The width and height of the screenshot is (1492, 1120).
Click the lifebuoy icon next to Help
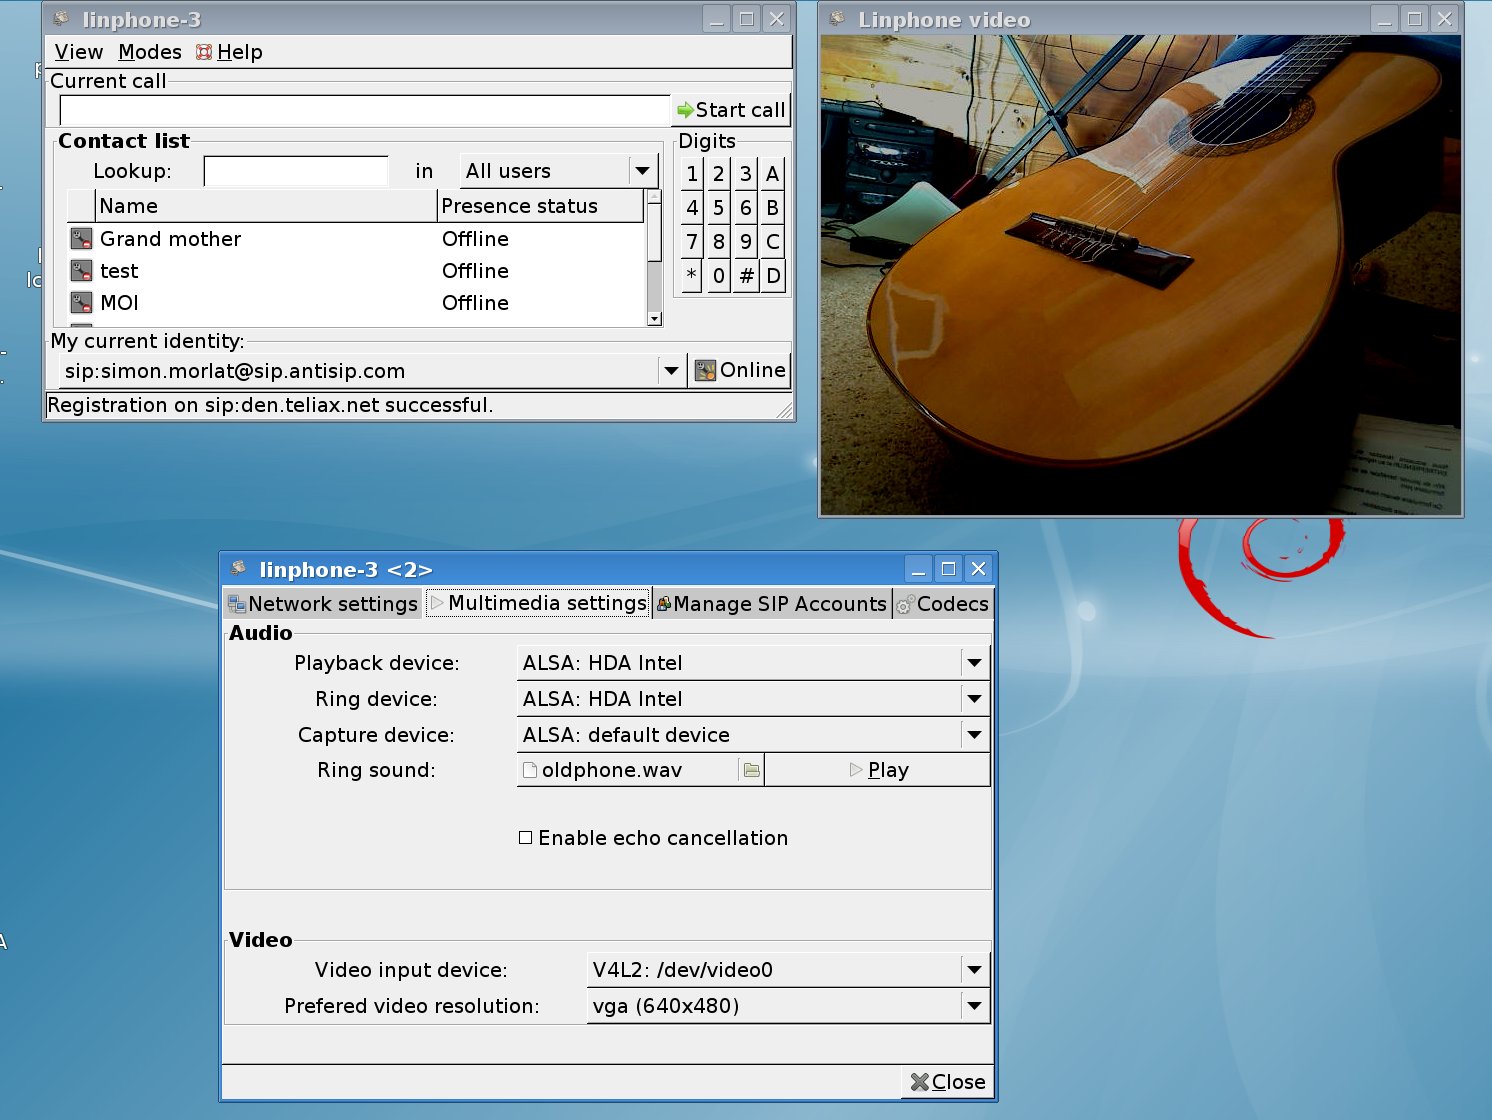point(204,52)
